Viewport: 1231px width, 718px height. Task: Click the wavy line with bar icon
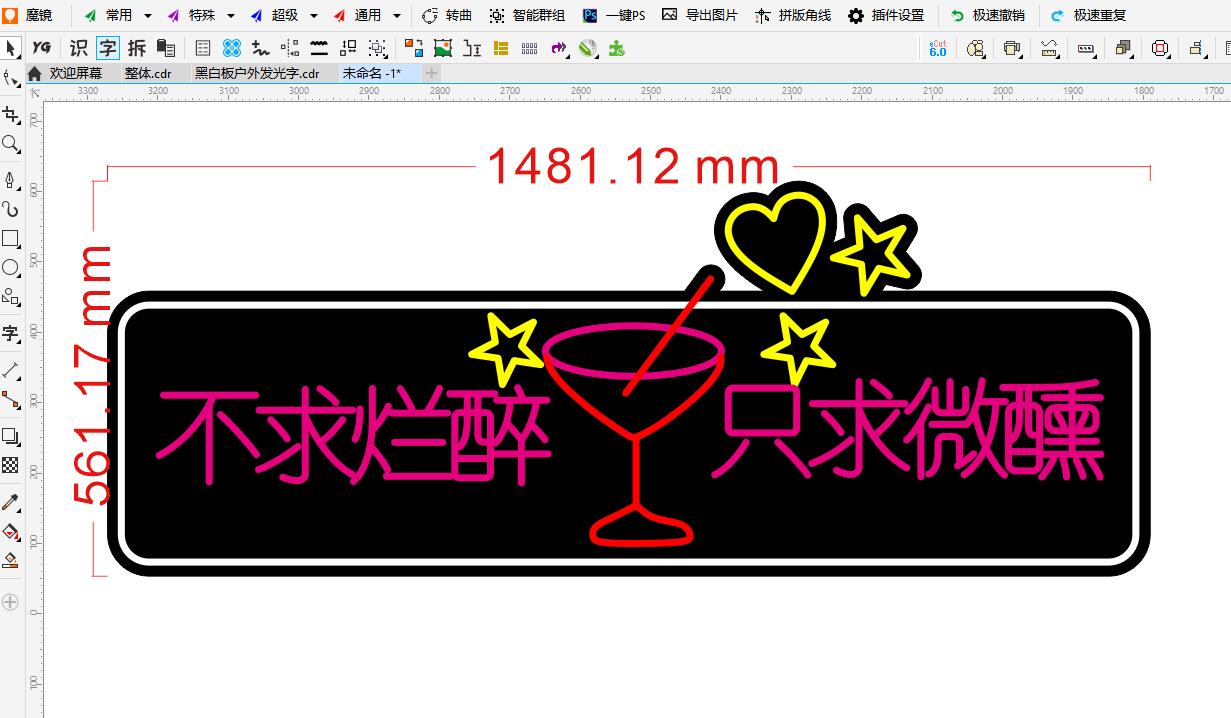point(319,47)
